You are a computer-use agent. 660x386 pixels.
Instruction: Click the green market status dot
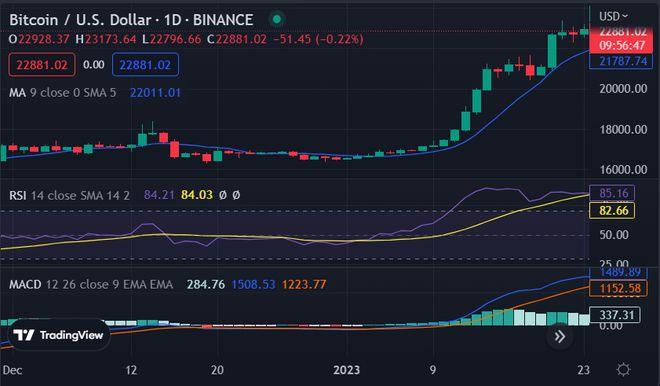(277, 19)
